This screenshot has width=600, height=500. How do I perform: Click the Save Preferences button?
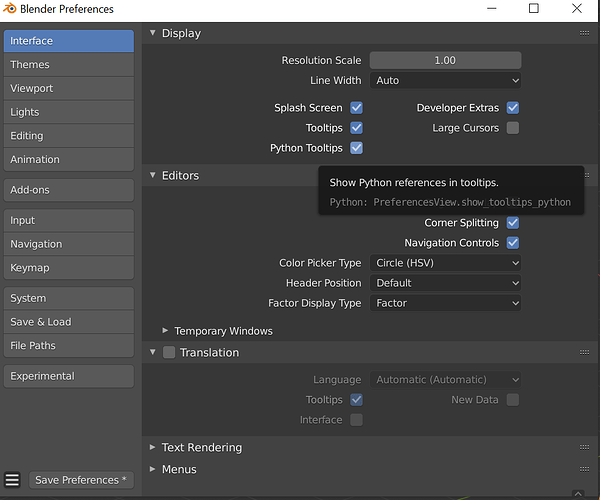pyautogui.click(x=81, y=480)
